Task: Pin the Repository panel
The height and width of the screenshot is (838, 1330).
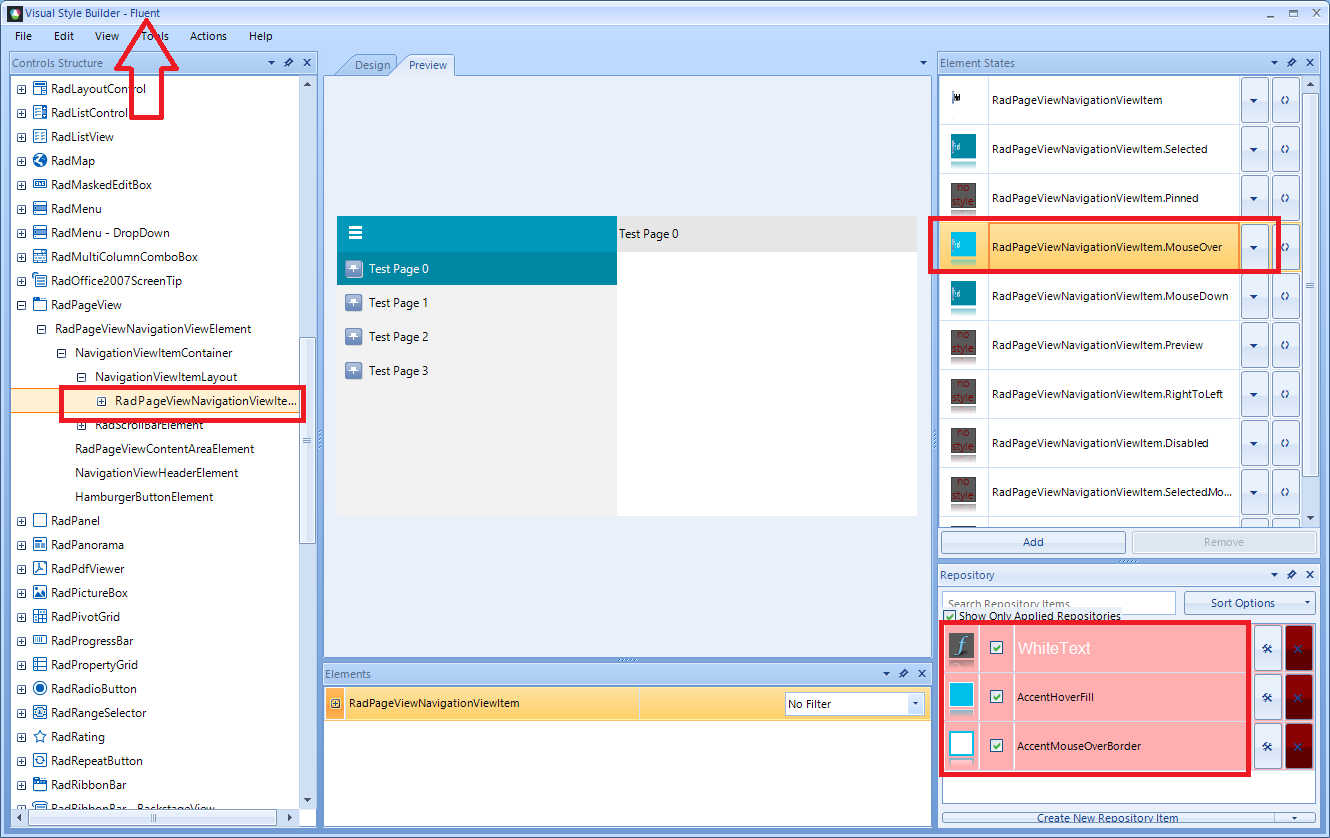Action: pyautogui.click(x=1292, y=575)
